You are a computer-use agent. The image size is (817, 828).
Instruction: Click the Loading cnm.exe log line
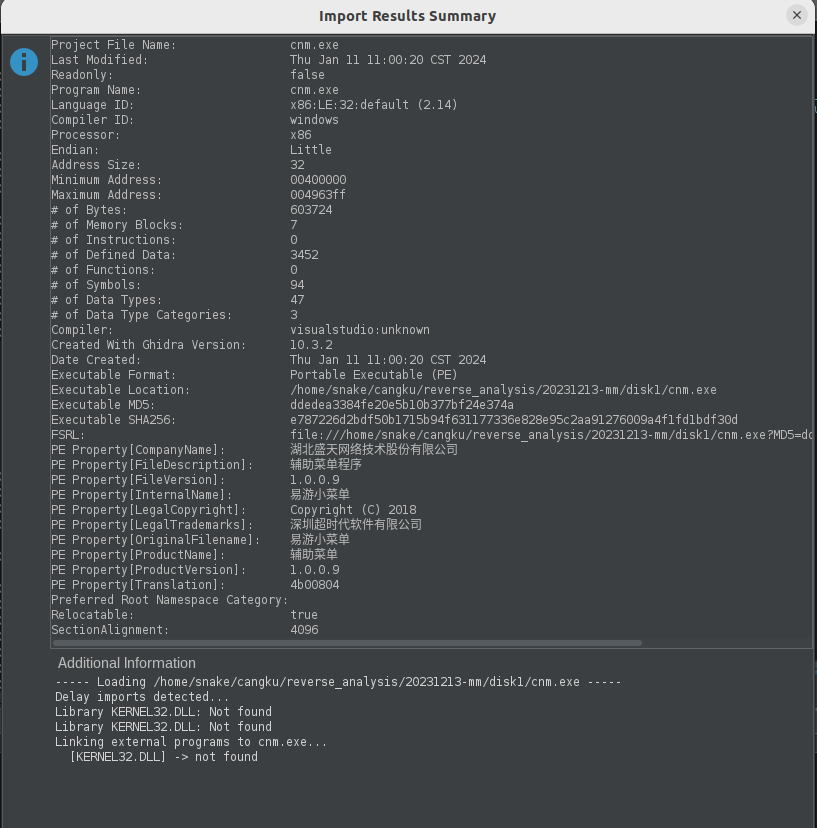pyautogui.click(x=338, y=682)
